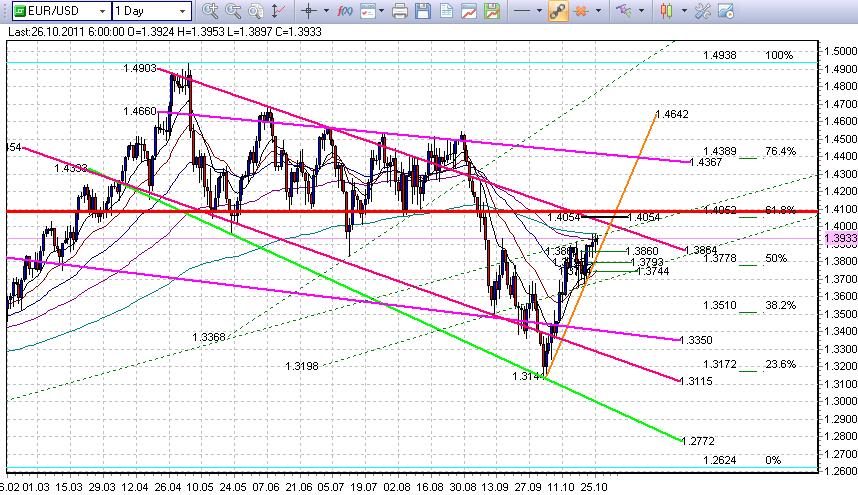The width and height of the screenshot is (858, 495).
Task: Click the red line chart template icon
Action: pos(469,10)
